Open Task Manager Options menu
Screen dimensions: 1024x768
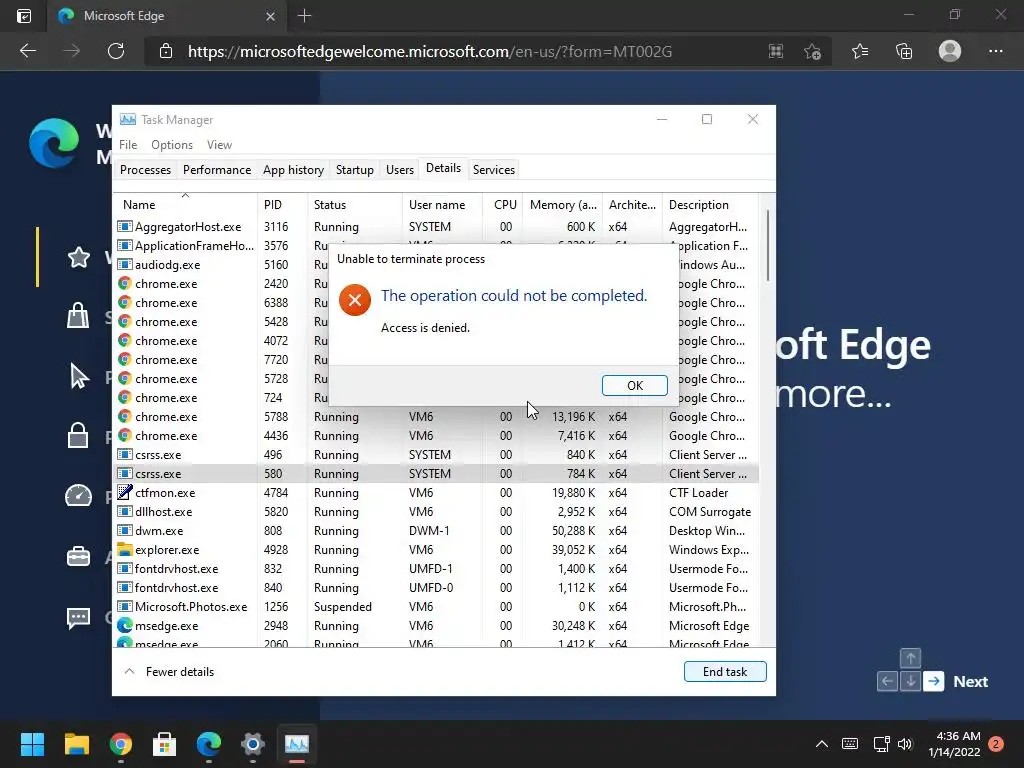click(x=172, y=145)
